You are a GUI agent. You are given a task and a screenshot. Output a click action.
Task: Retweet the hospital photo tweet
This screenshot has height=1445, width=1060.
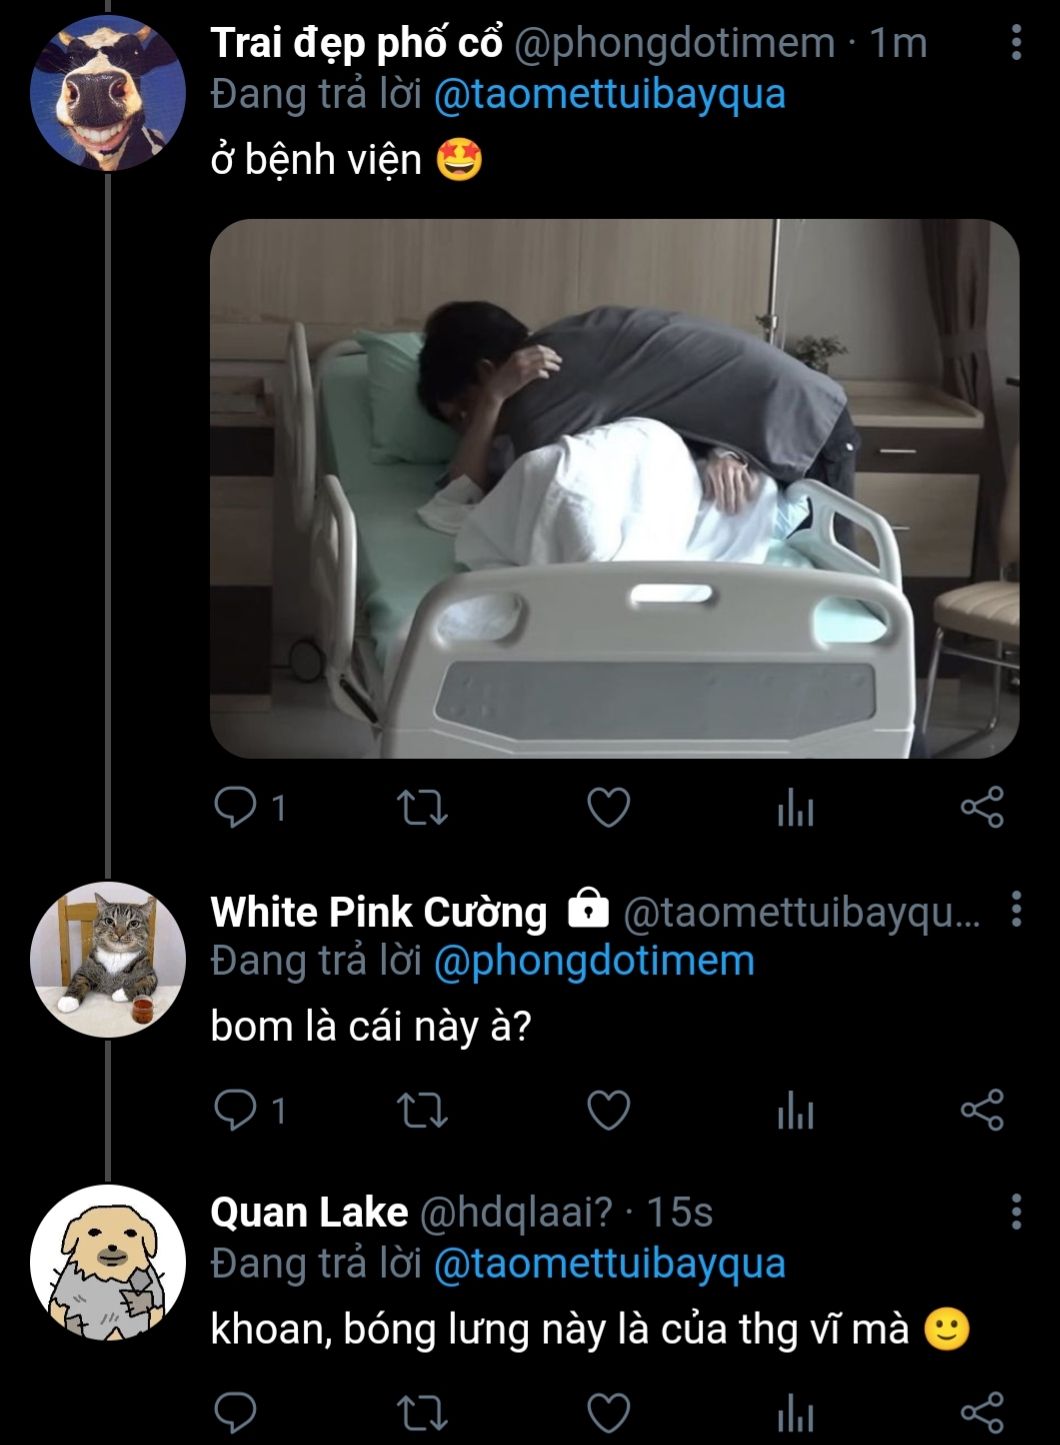pos(422,807)
